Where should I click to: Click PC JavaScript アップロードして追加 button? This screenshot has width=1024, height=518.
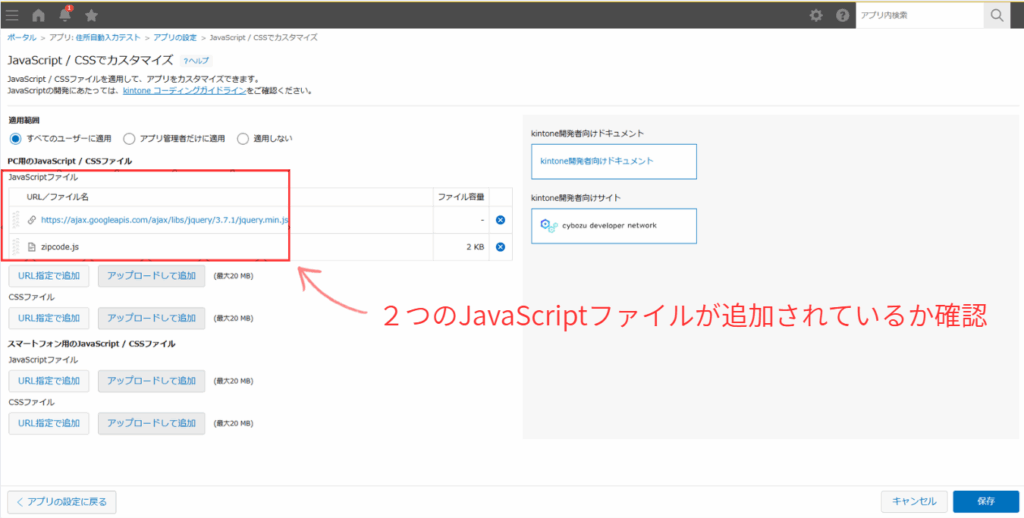(x=152, y=276)
